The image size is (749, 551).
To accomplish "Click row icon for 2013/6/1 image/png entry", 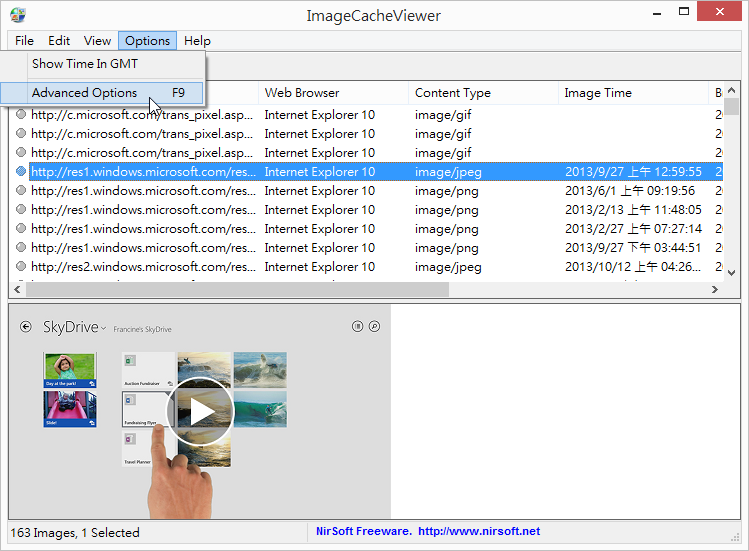I will (x=21, y=190).
